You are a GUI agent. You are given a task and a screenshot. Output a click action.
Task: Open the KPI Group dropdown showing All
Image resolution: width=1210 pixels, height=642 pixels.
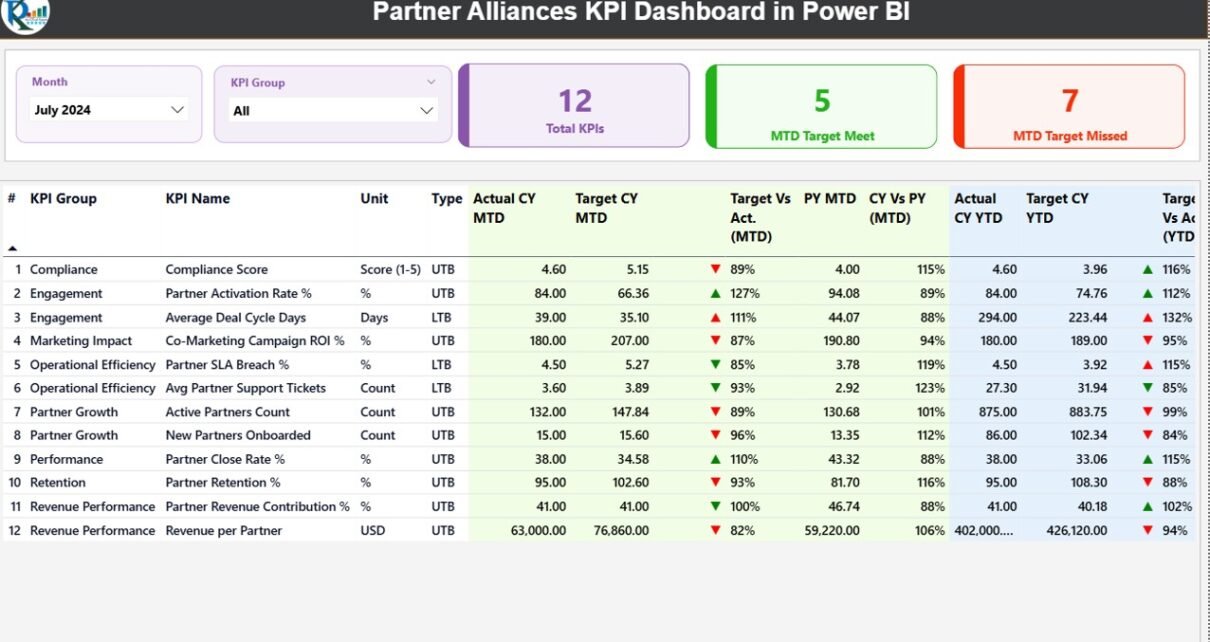[x=334, y=111]
